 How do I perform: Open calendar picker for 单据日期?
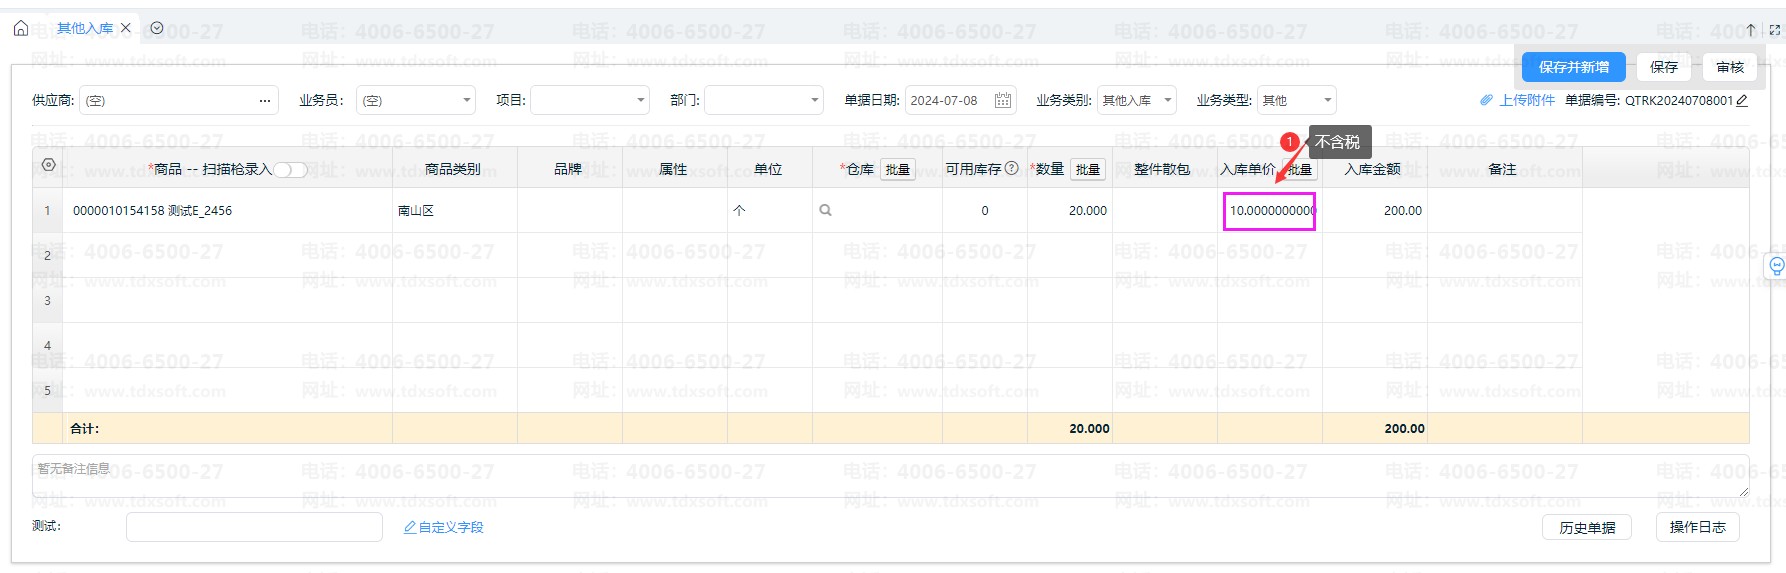coord(1002,100)
